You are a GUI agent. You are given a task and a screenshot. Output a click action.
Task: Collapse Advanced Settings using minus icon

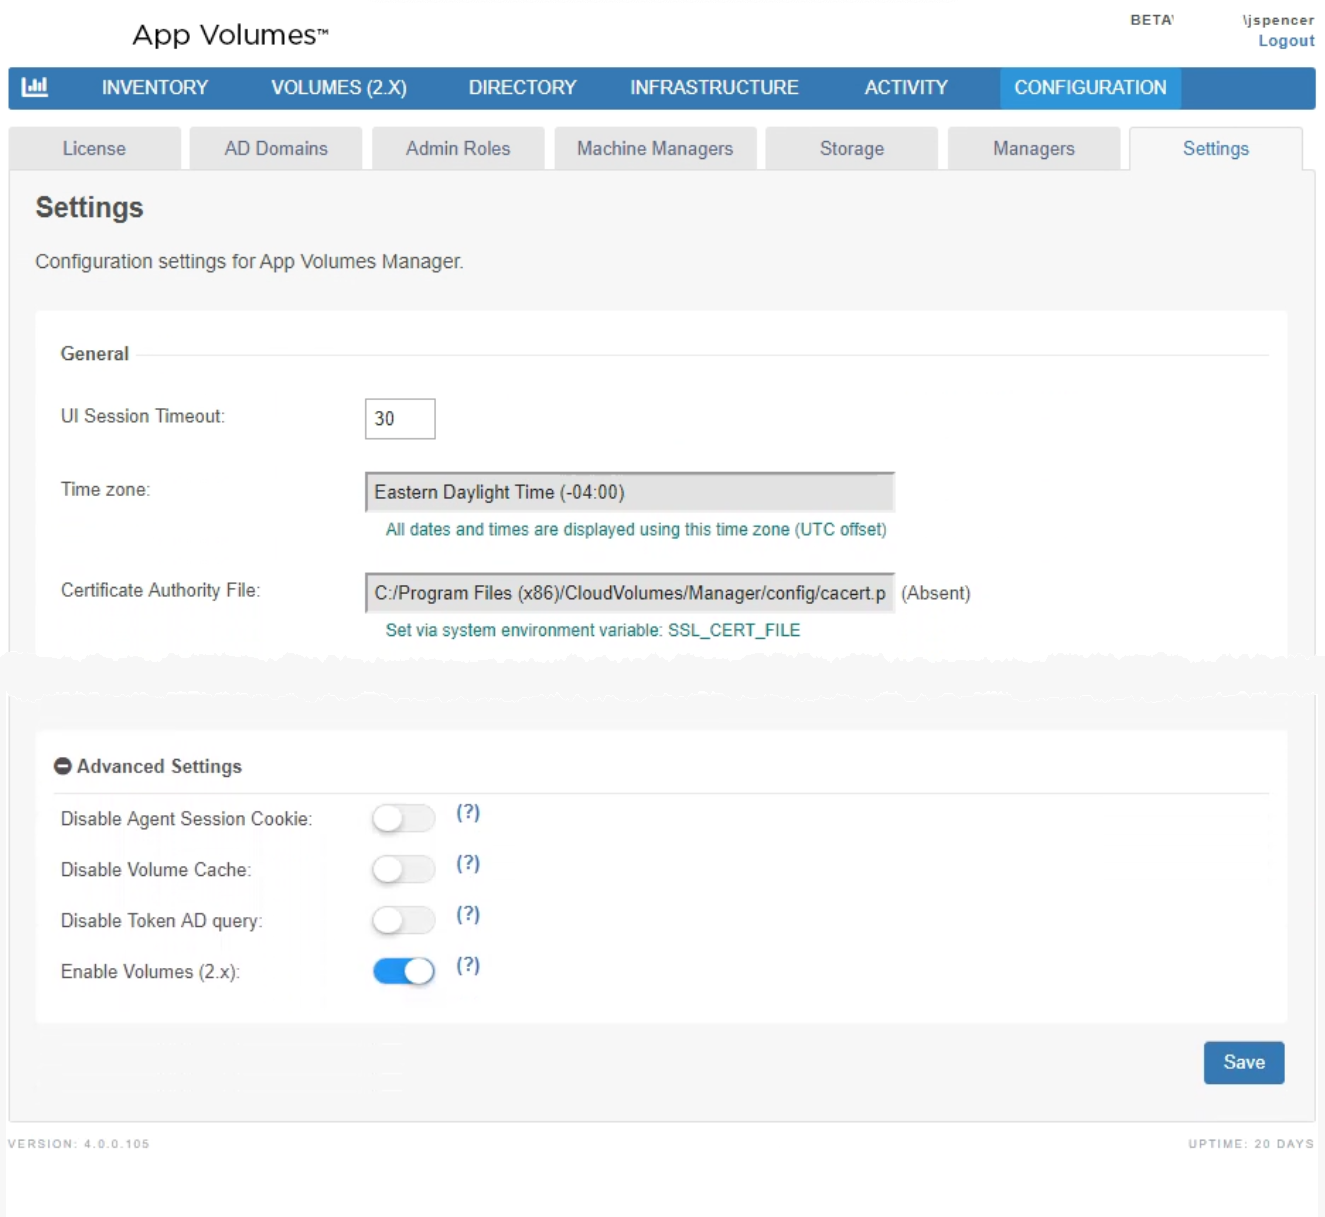click(62, 766)
